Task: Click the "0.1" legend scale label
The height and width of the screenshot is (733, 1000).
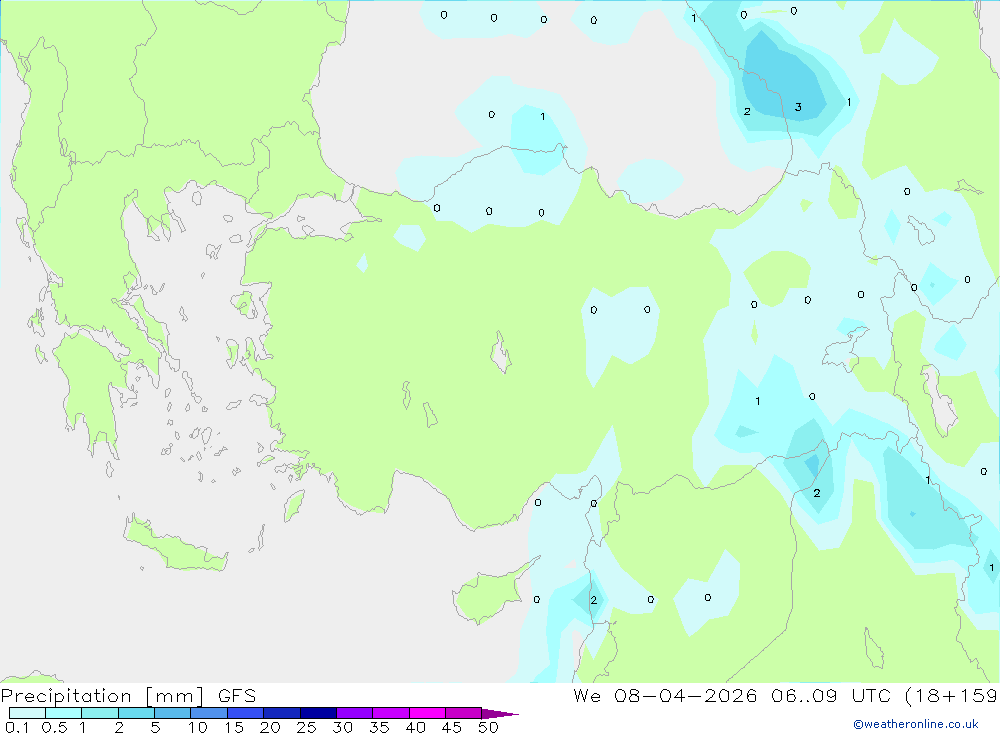Action: [x=17, y=727]
